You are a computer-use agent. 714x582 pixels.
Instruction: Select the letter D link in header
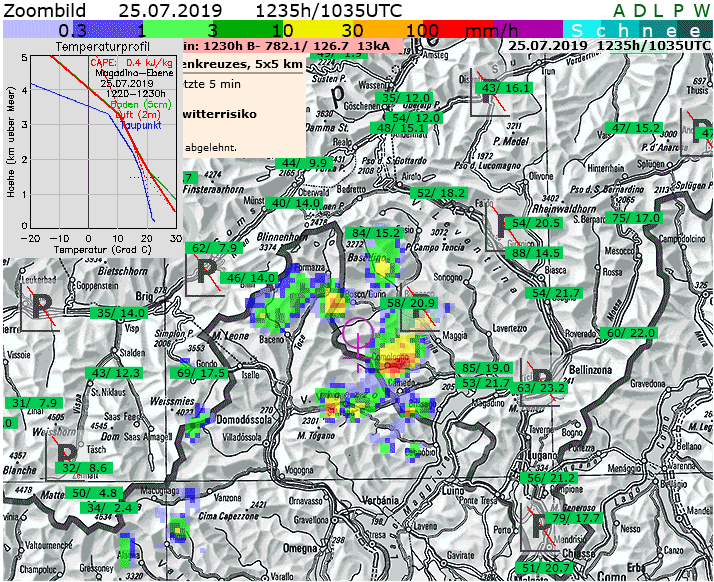(x=640, y=11)
